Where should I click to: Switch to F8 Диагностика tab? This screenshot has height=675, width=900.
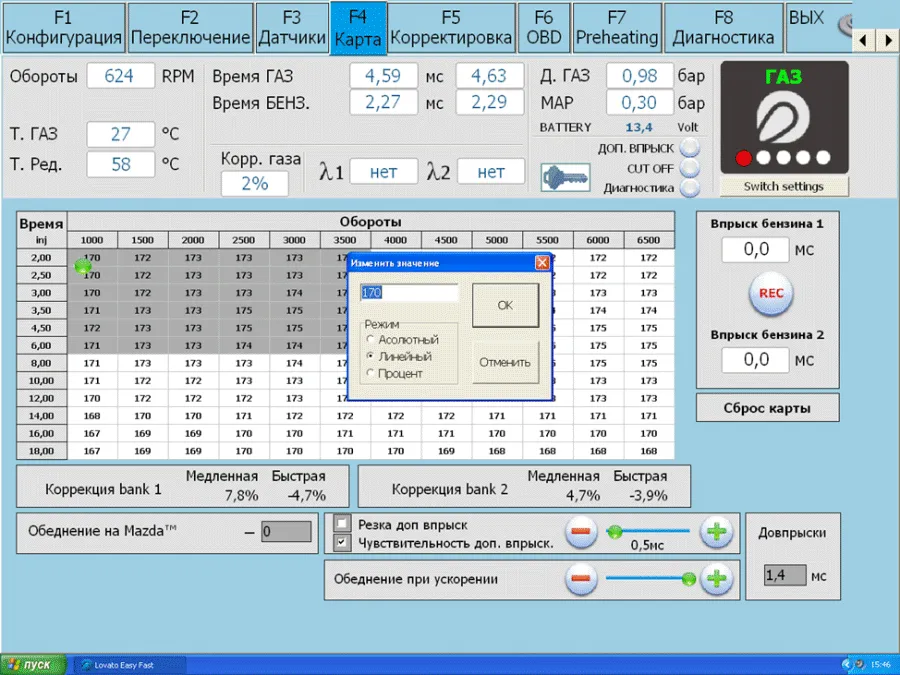pyautogui.click(x=723, y=28)
